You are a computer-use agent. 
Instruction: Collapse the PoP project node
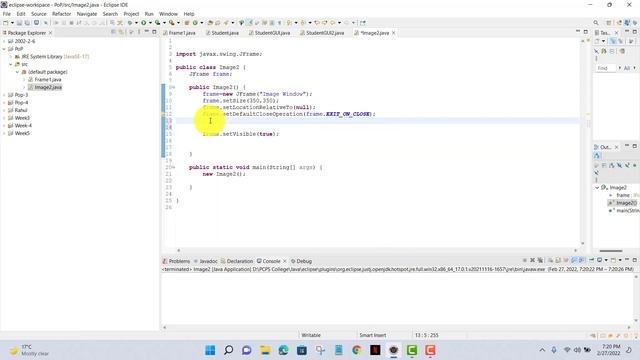[4, 49]
